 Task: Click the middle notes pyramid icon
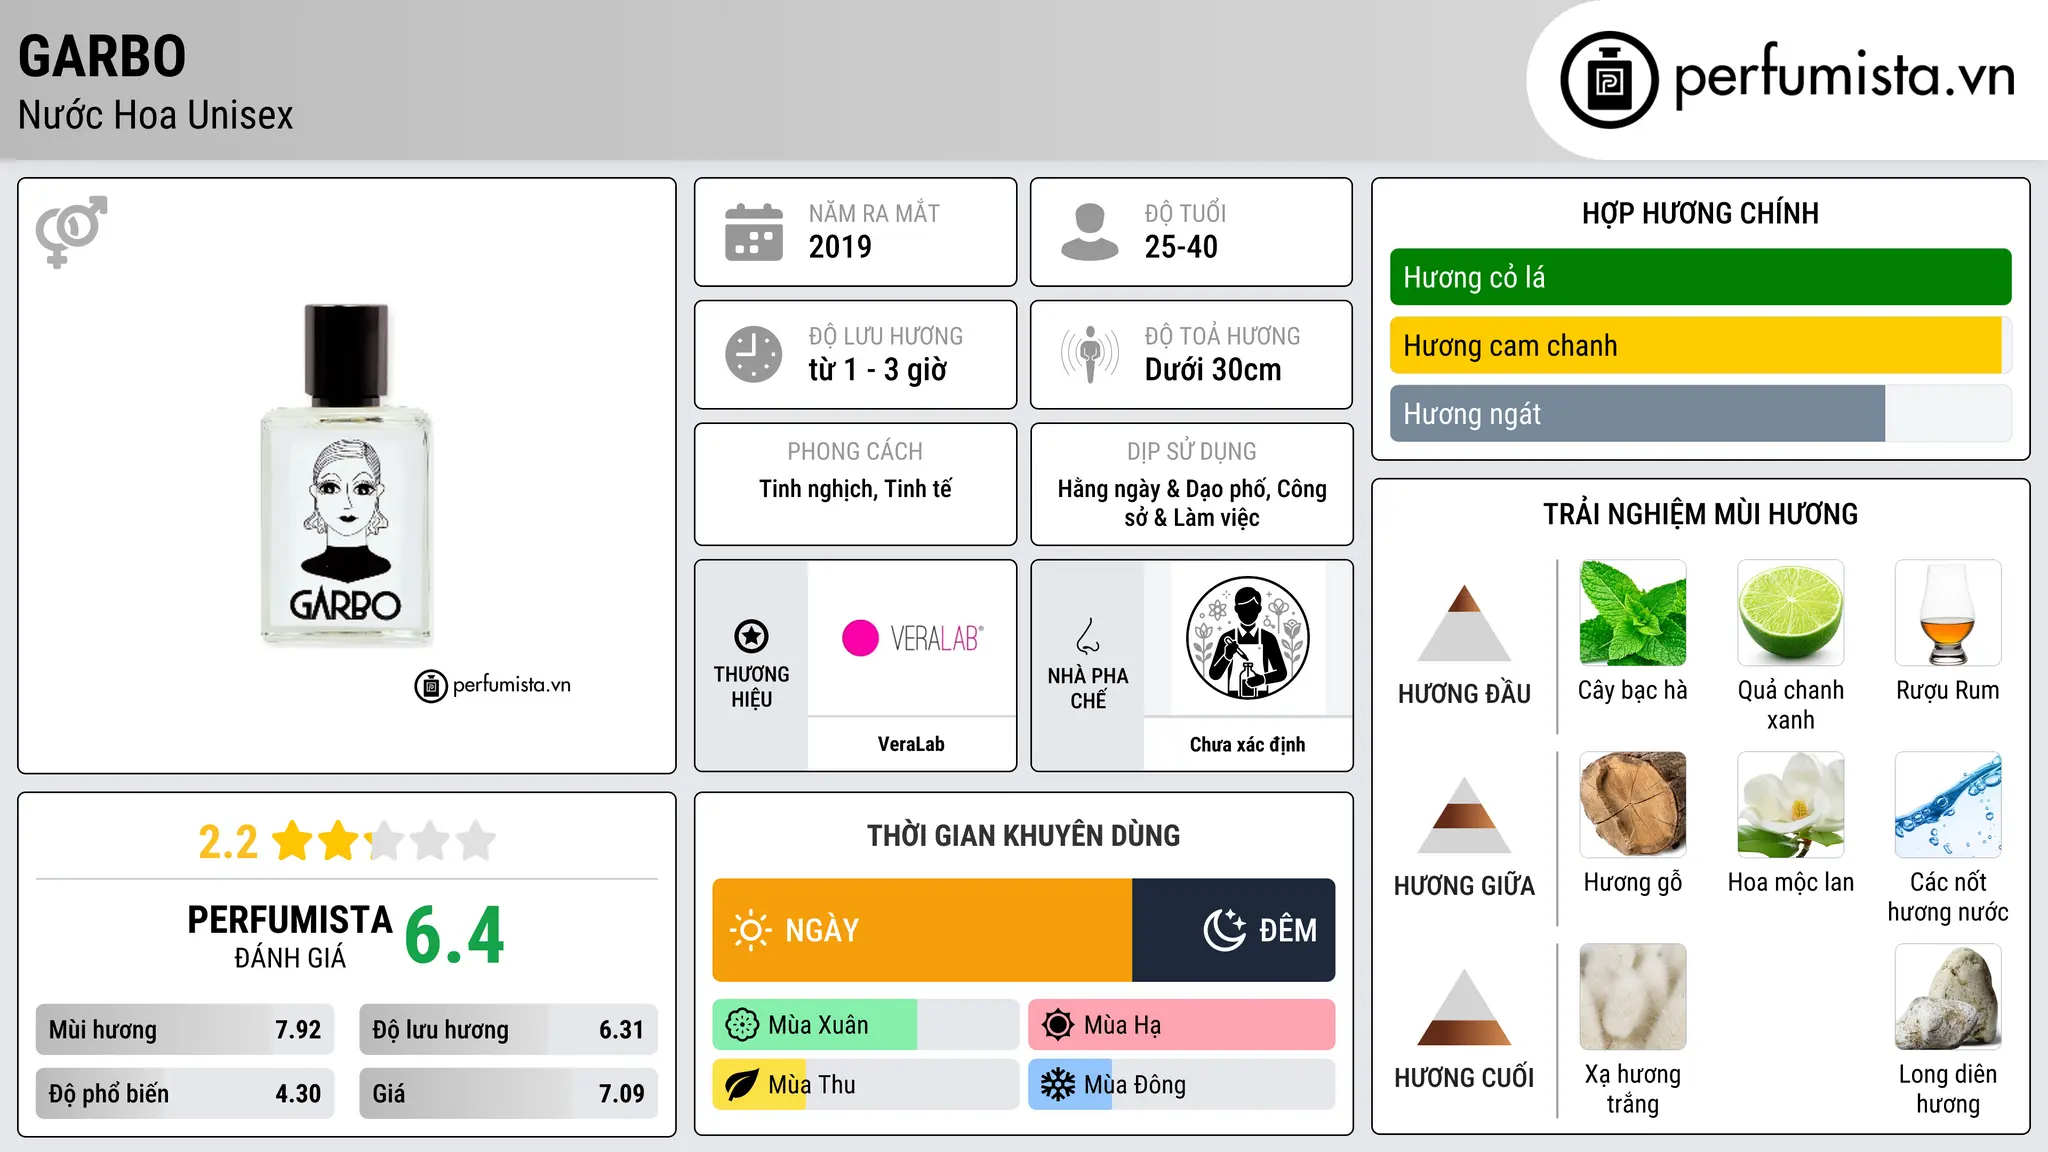click(x=1464, y=815)
